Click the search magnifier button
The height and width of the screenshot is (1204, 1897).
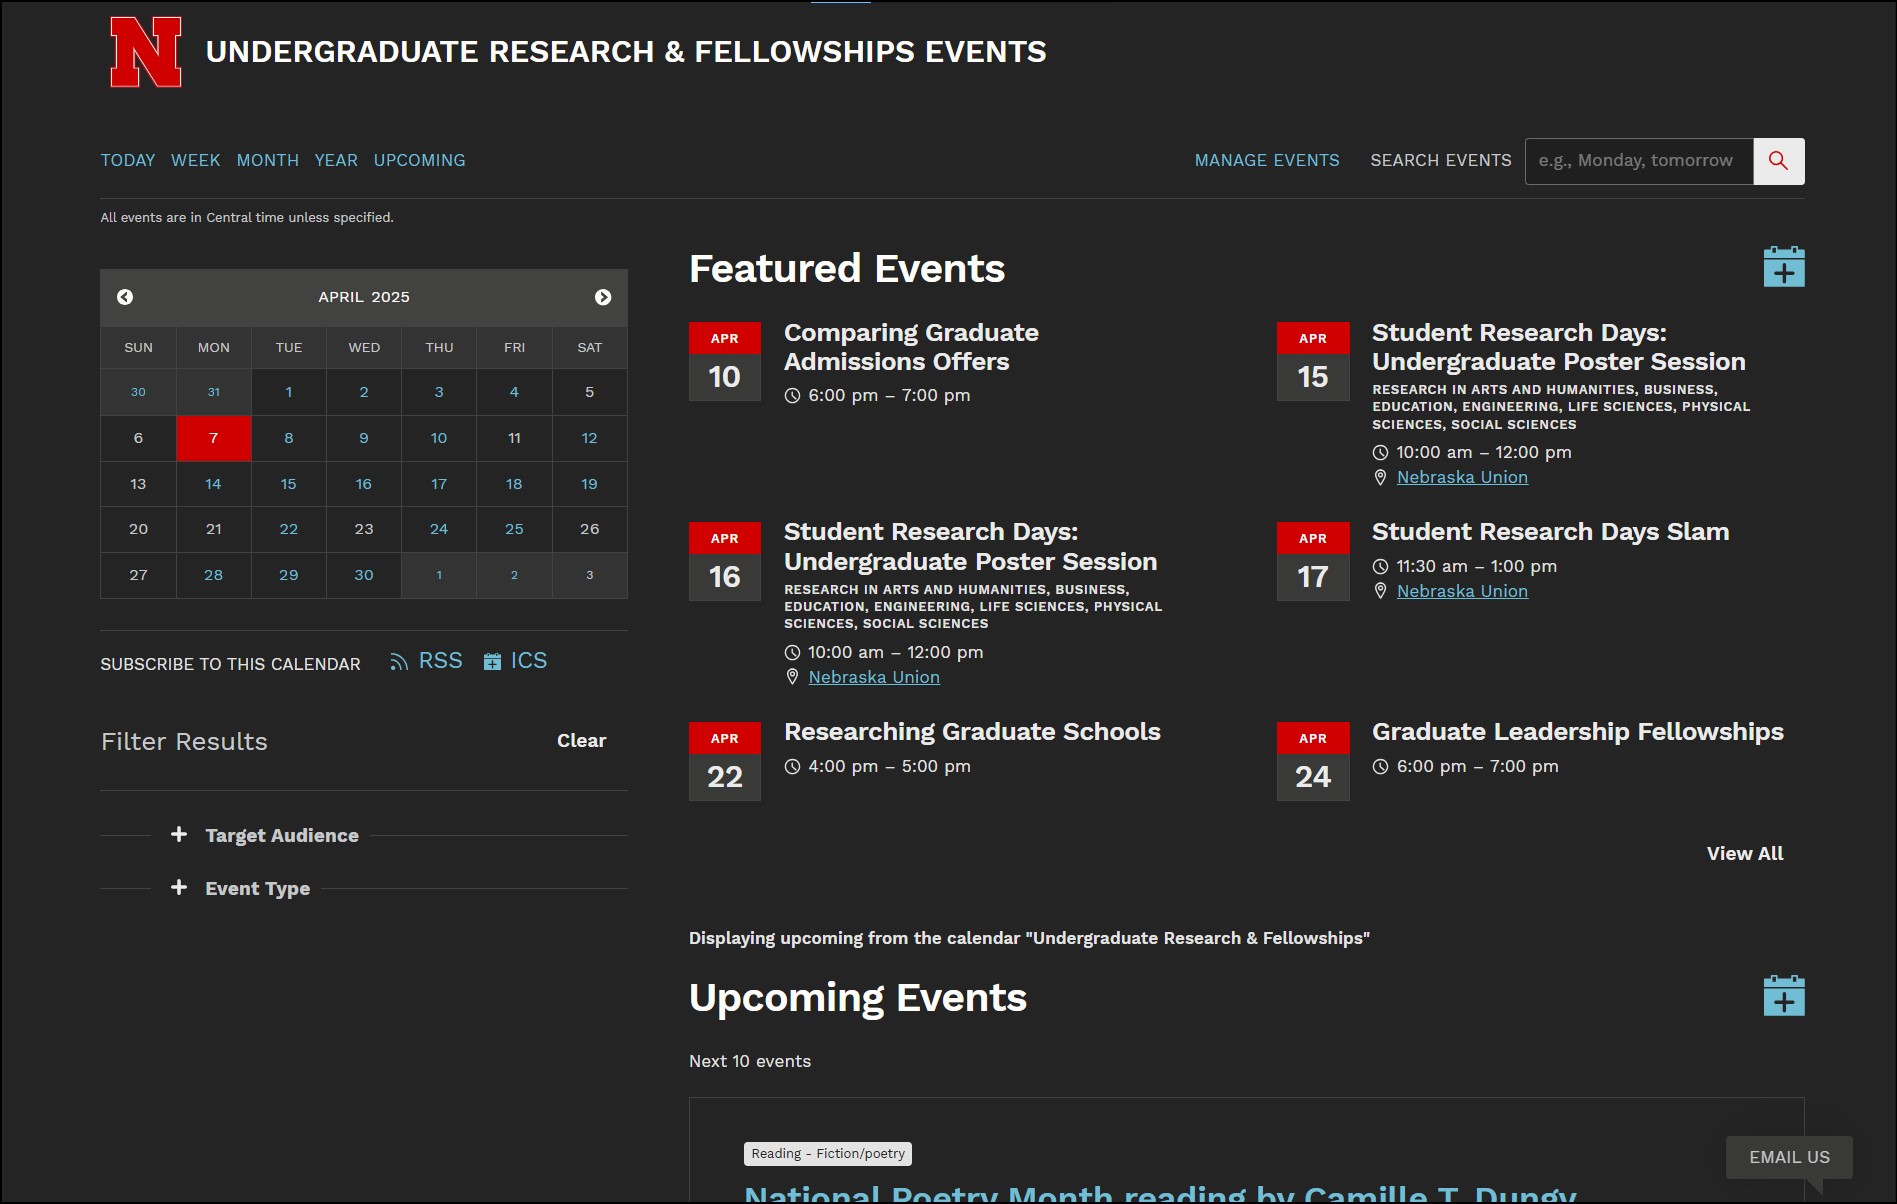tap(1778, 161)
